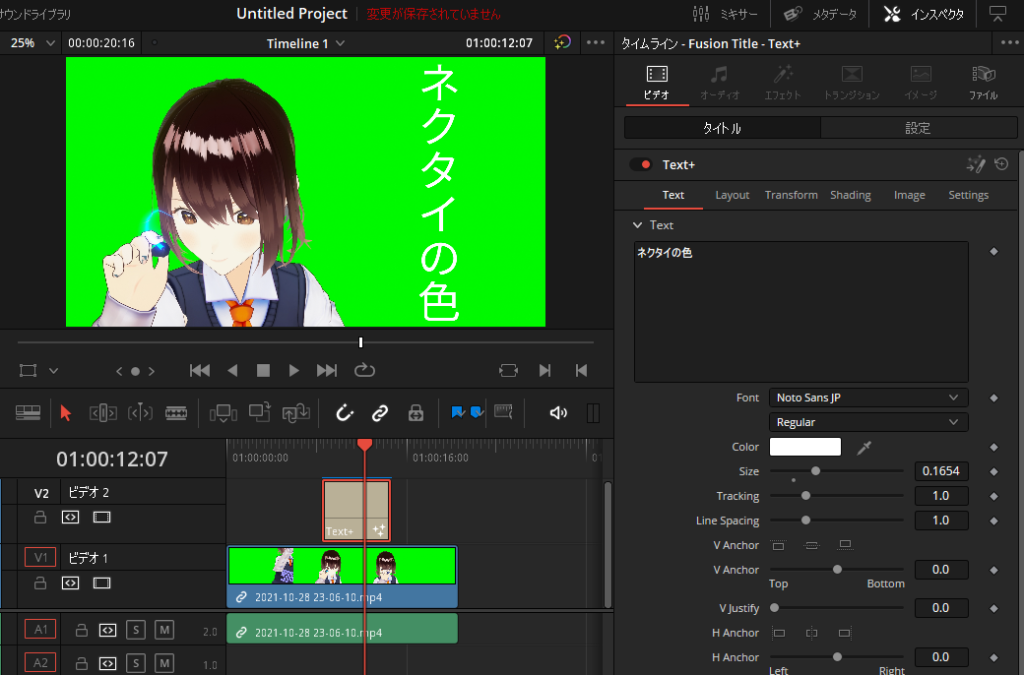
Task: Pick a color with the eyedropper
Action: (x=864, y=447)
